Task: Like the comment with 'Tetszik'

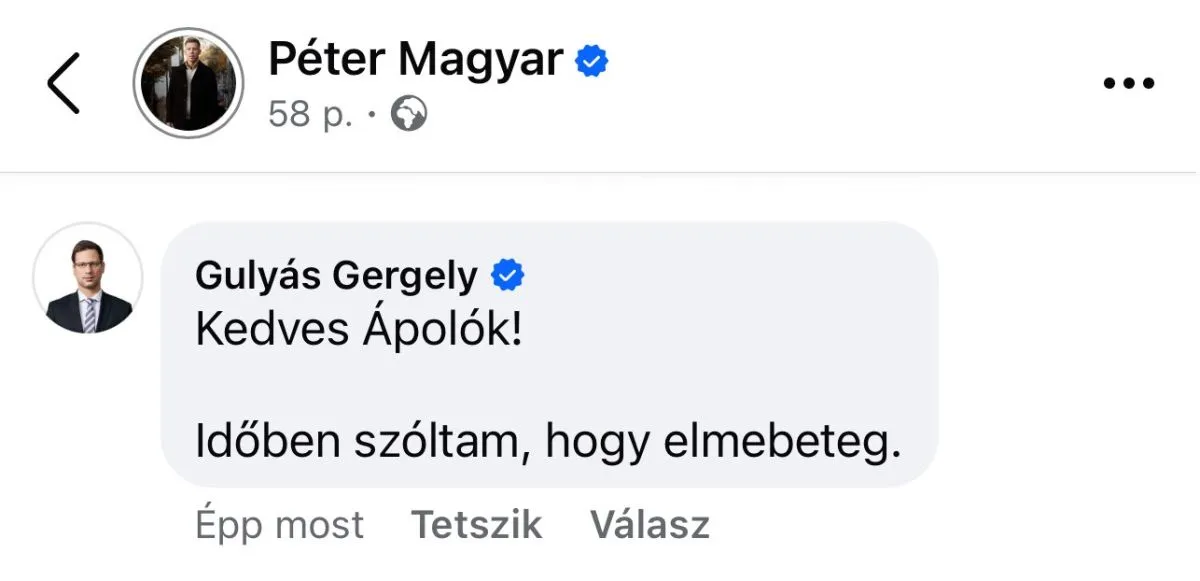Action: (477, 524)
